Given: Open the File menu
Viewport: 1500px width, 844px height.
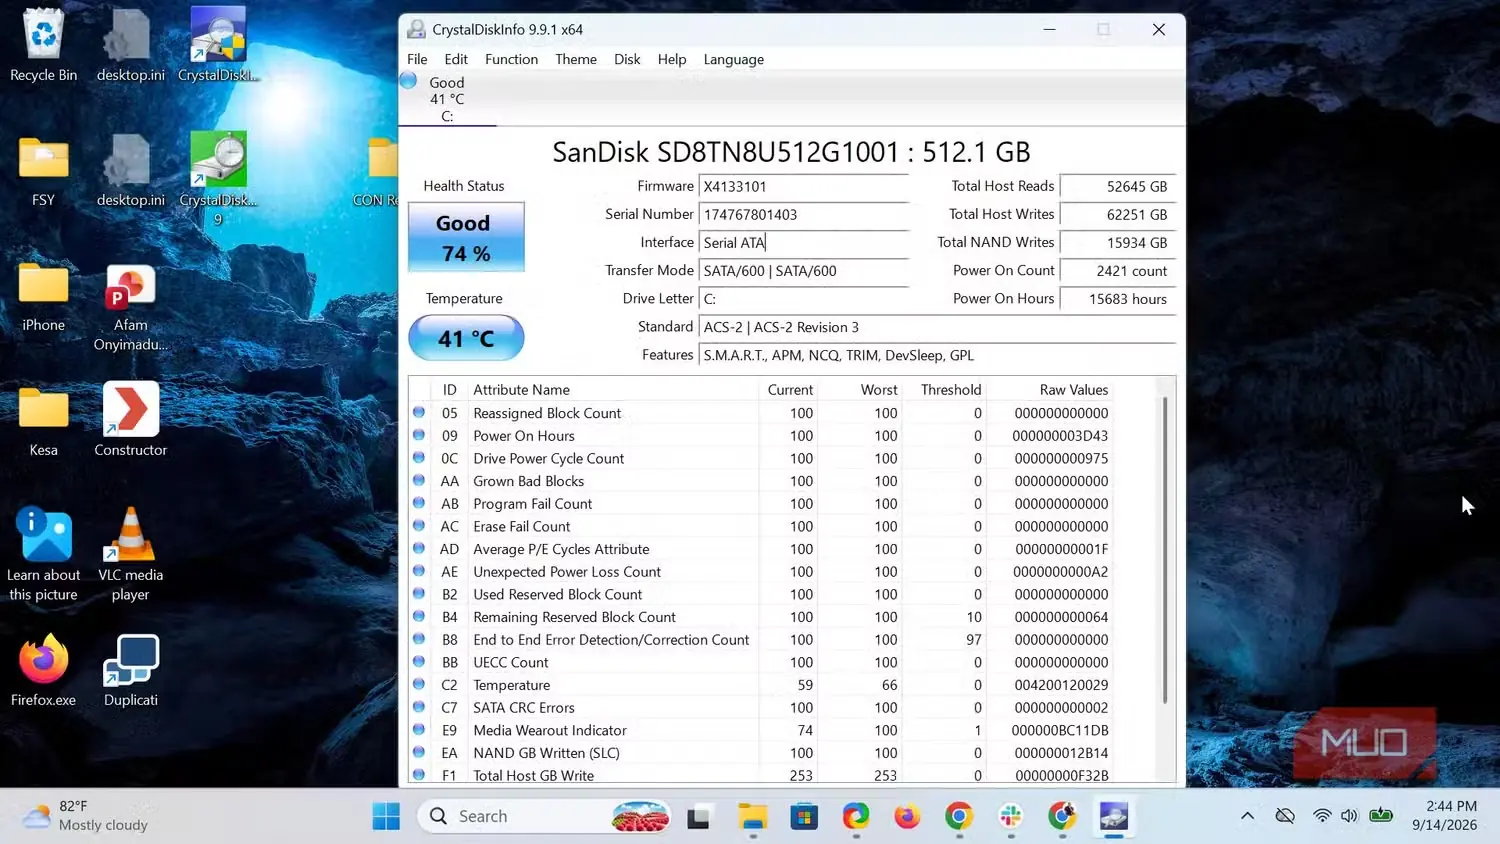Looking at the screenshot, I should (x=417, y=59).
